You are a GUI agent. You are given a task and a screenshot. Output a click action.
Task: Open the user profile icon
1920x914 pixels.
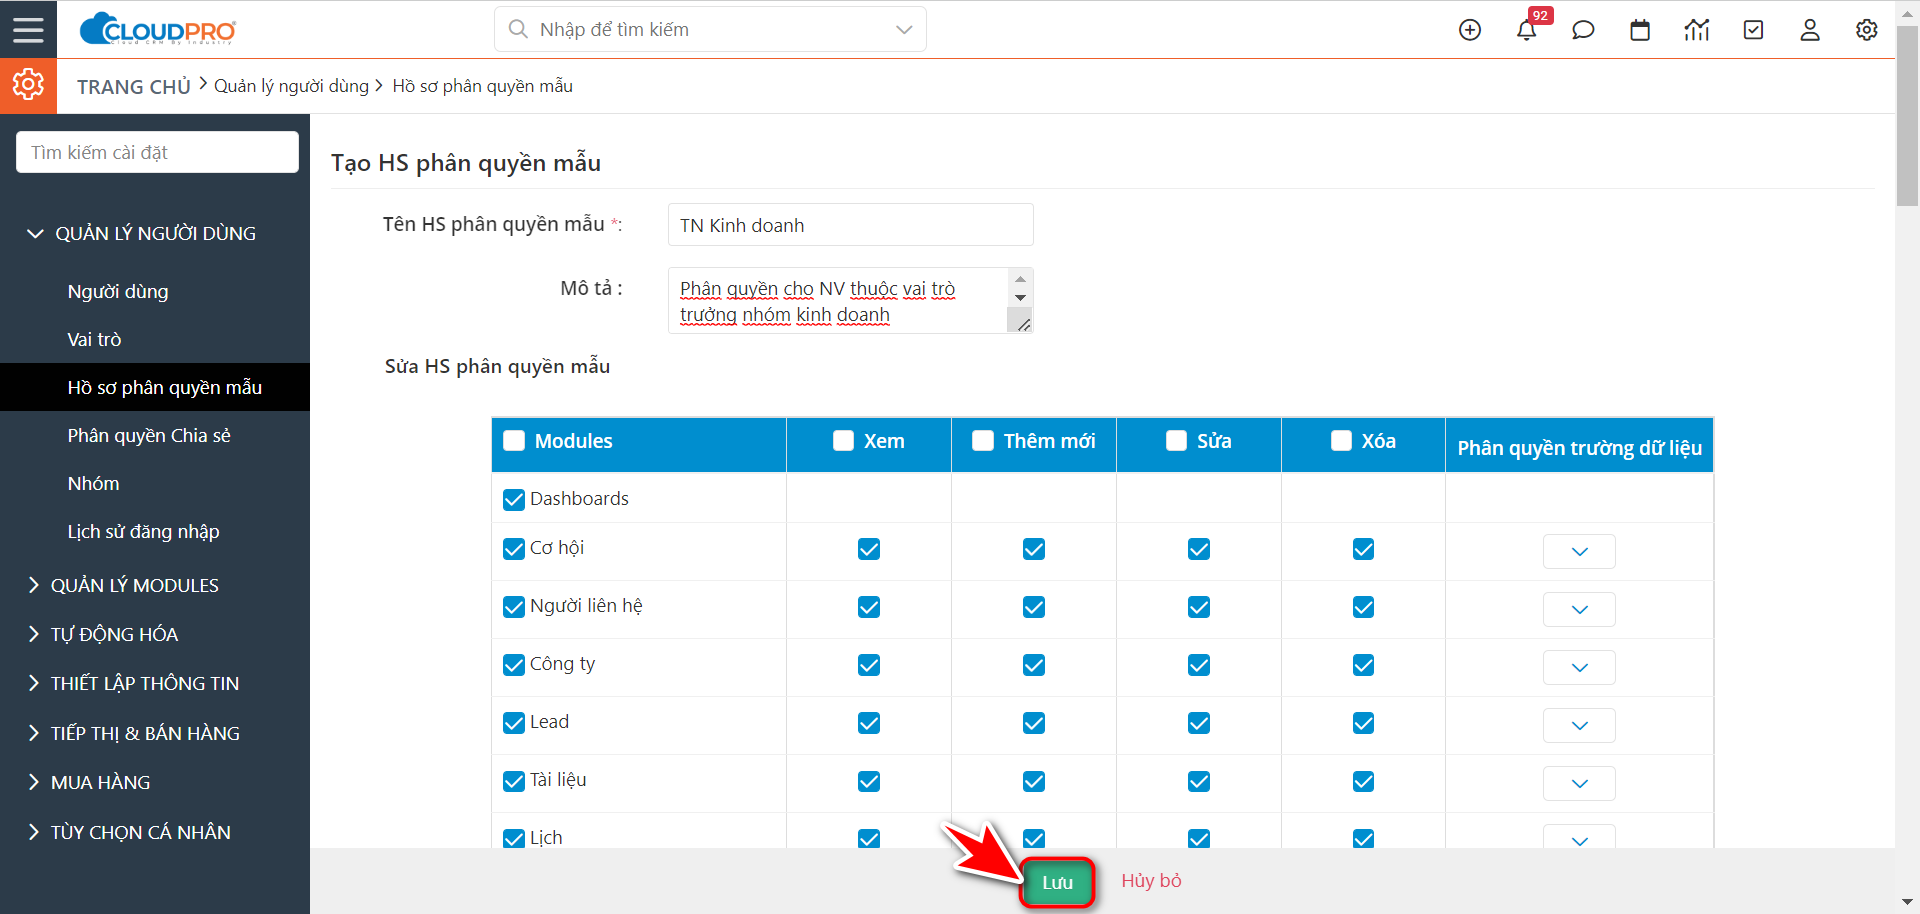point(1810,30)
